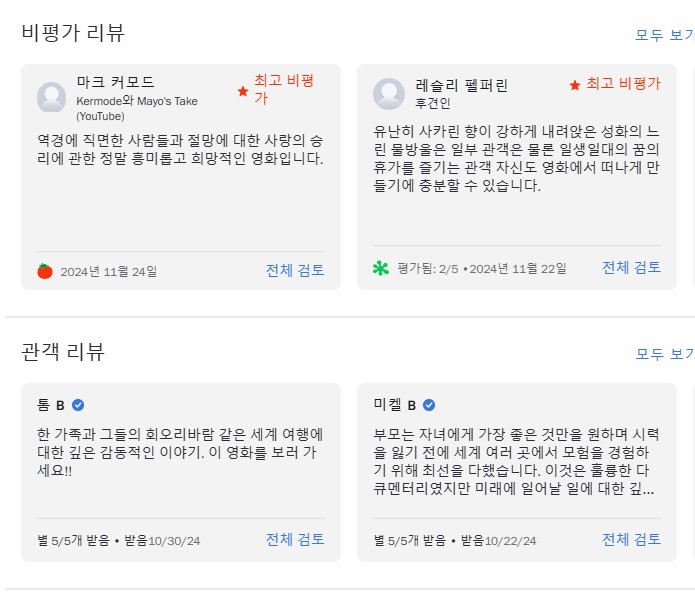The height and width of the screenshot is (592, 695).
Task: Click the star icon beside 레슬리 펠퍼린's 최고 비평가 label
Action: point(575,85)
